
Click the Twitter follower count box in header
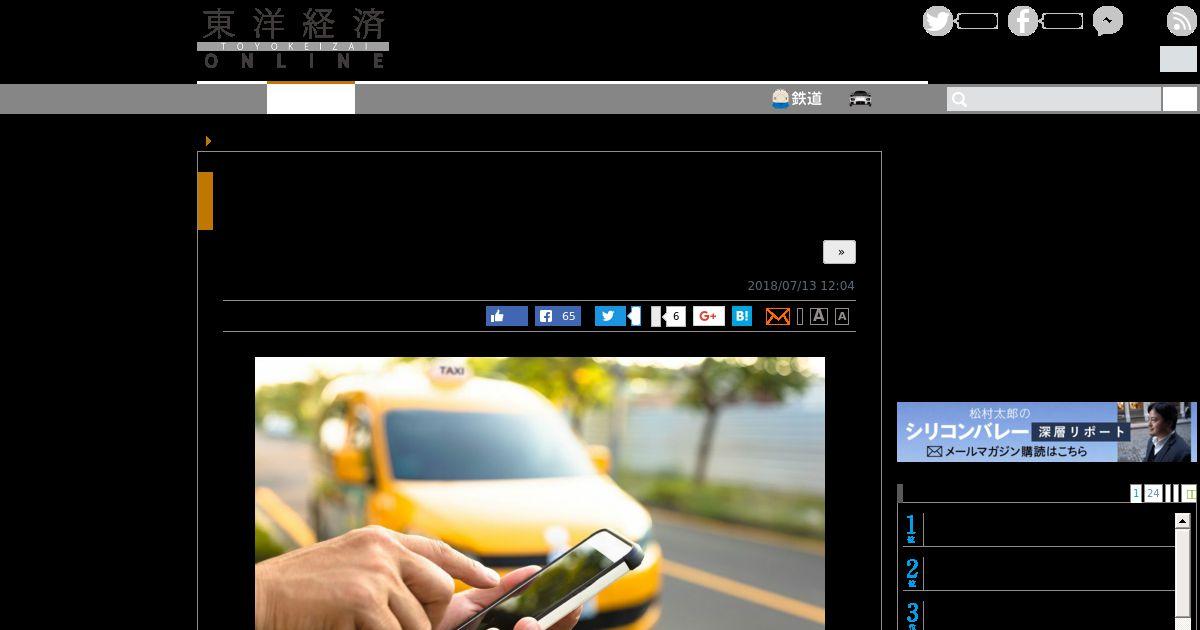pyautogui.click(x=977, y=21)
